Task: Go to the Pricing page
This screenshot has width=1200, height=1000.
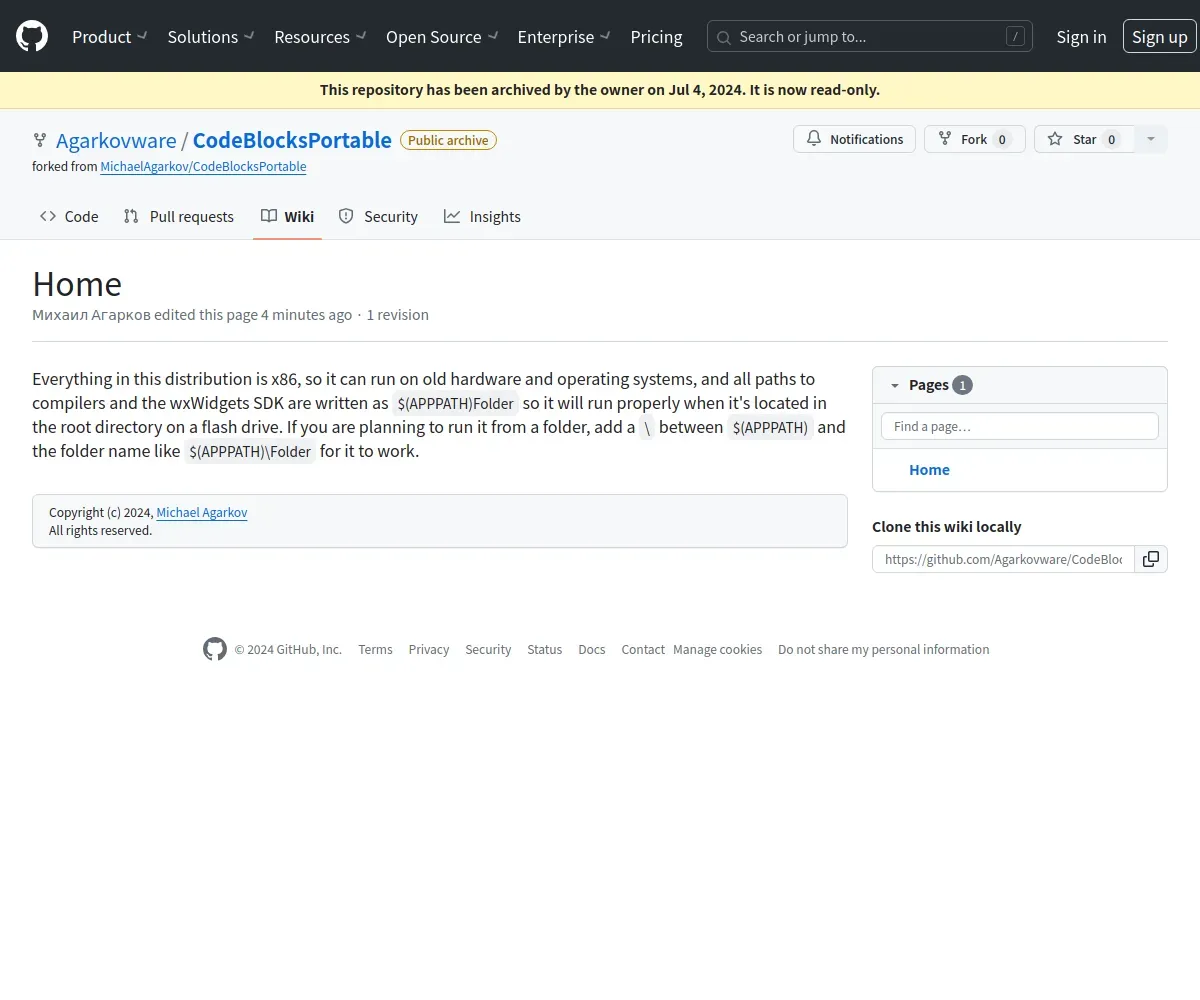Action: [x=656, y=36]
